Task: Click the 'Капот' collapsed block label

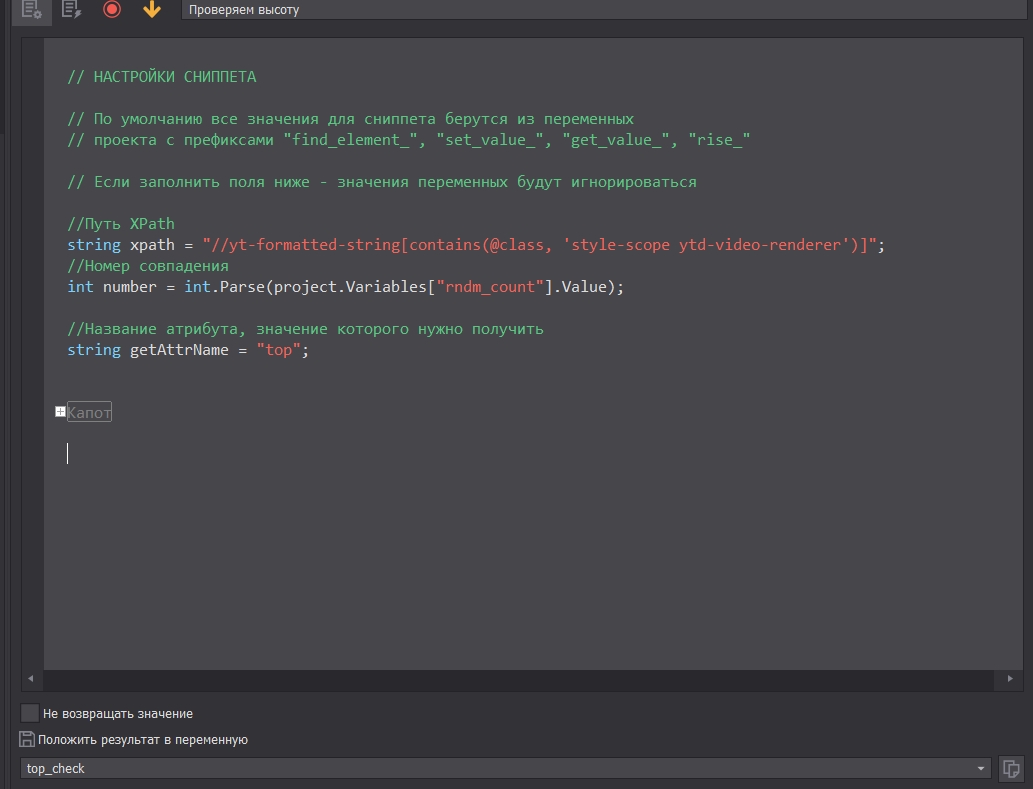Action: pyautogui.click(x=89, y=412)
